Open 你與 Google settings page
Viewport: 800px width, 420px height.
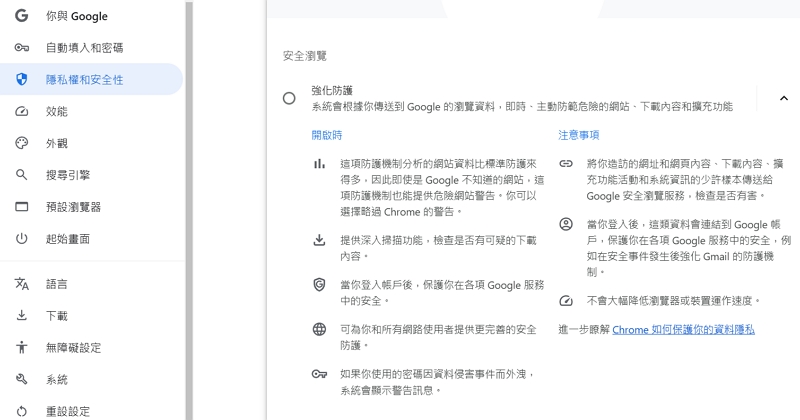point(92,16)
